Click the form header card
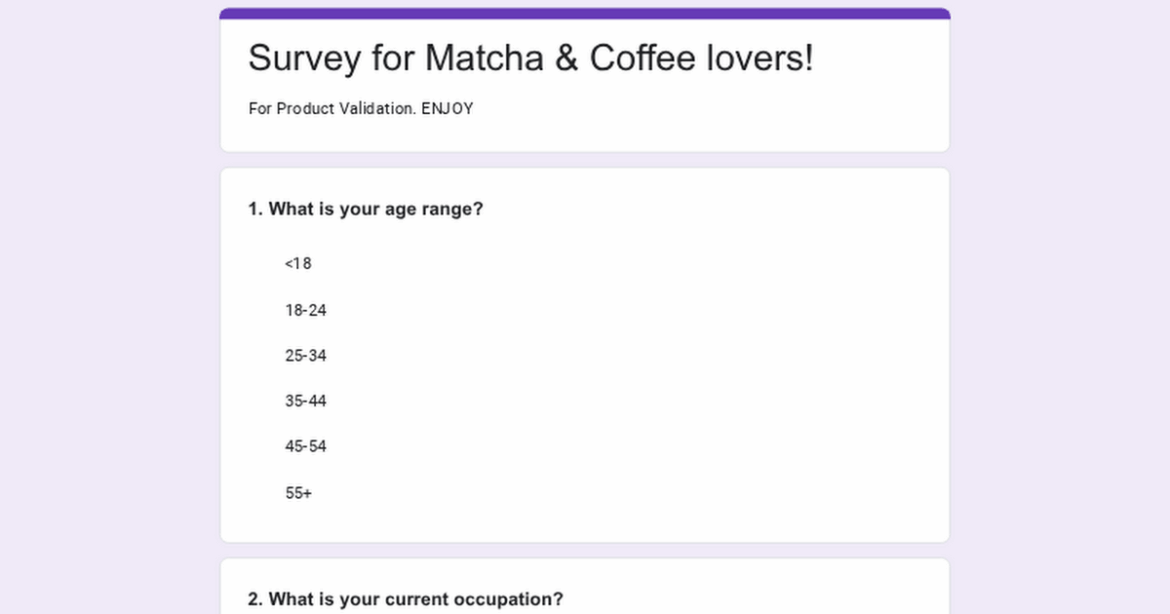 click(585, 82)
